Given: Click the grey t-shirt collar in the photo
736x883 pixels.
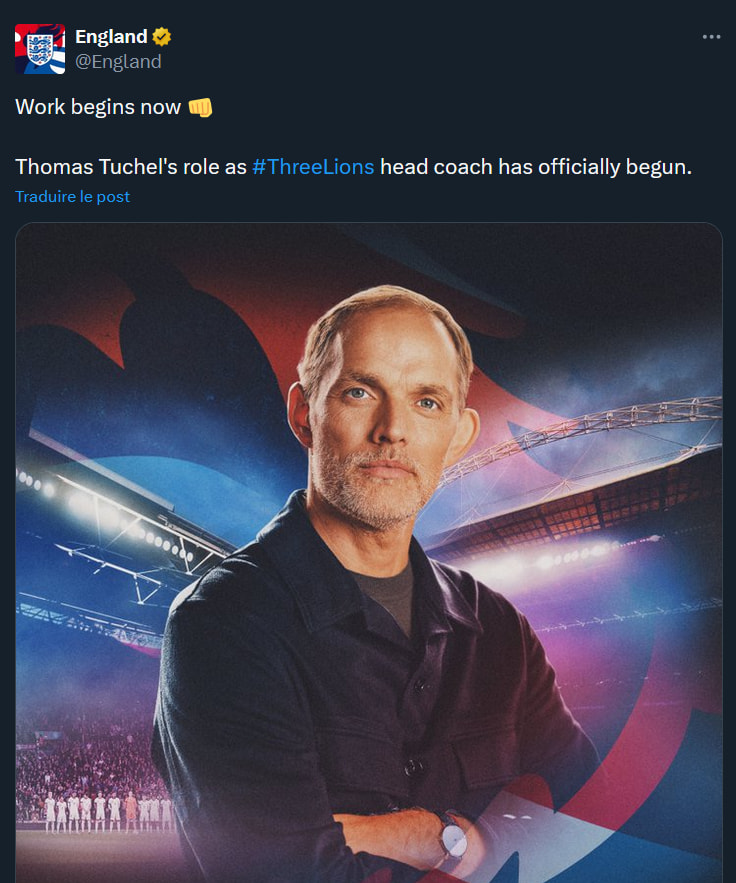Looking at the screenshot, I should coord(385,583).
